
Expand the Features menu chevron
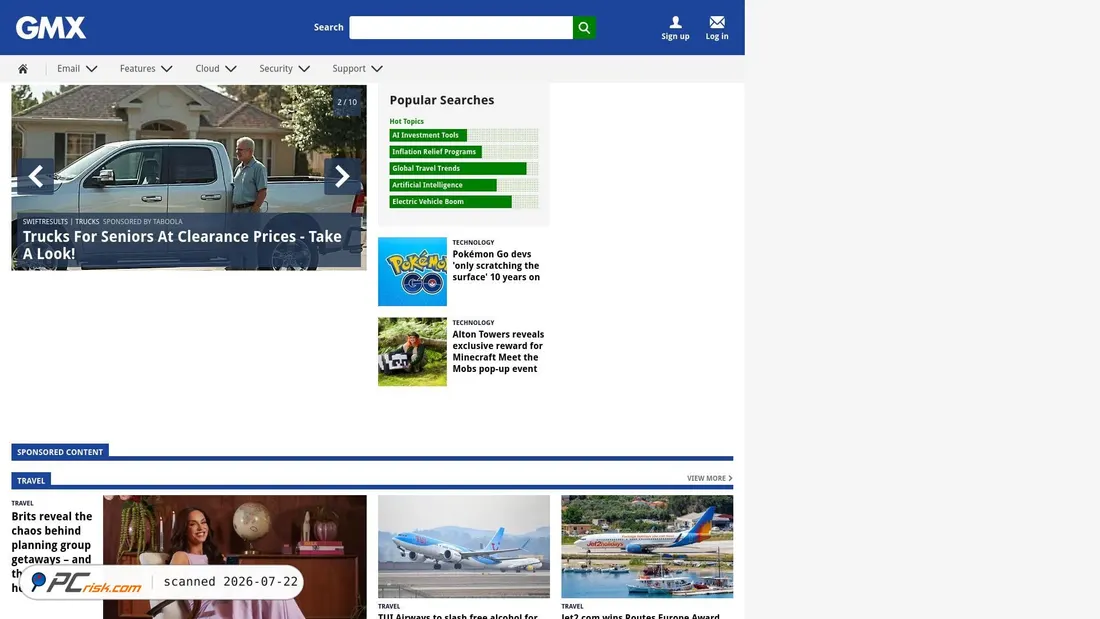pyautogui.click(x=167, y=69)
